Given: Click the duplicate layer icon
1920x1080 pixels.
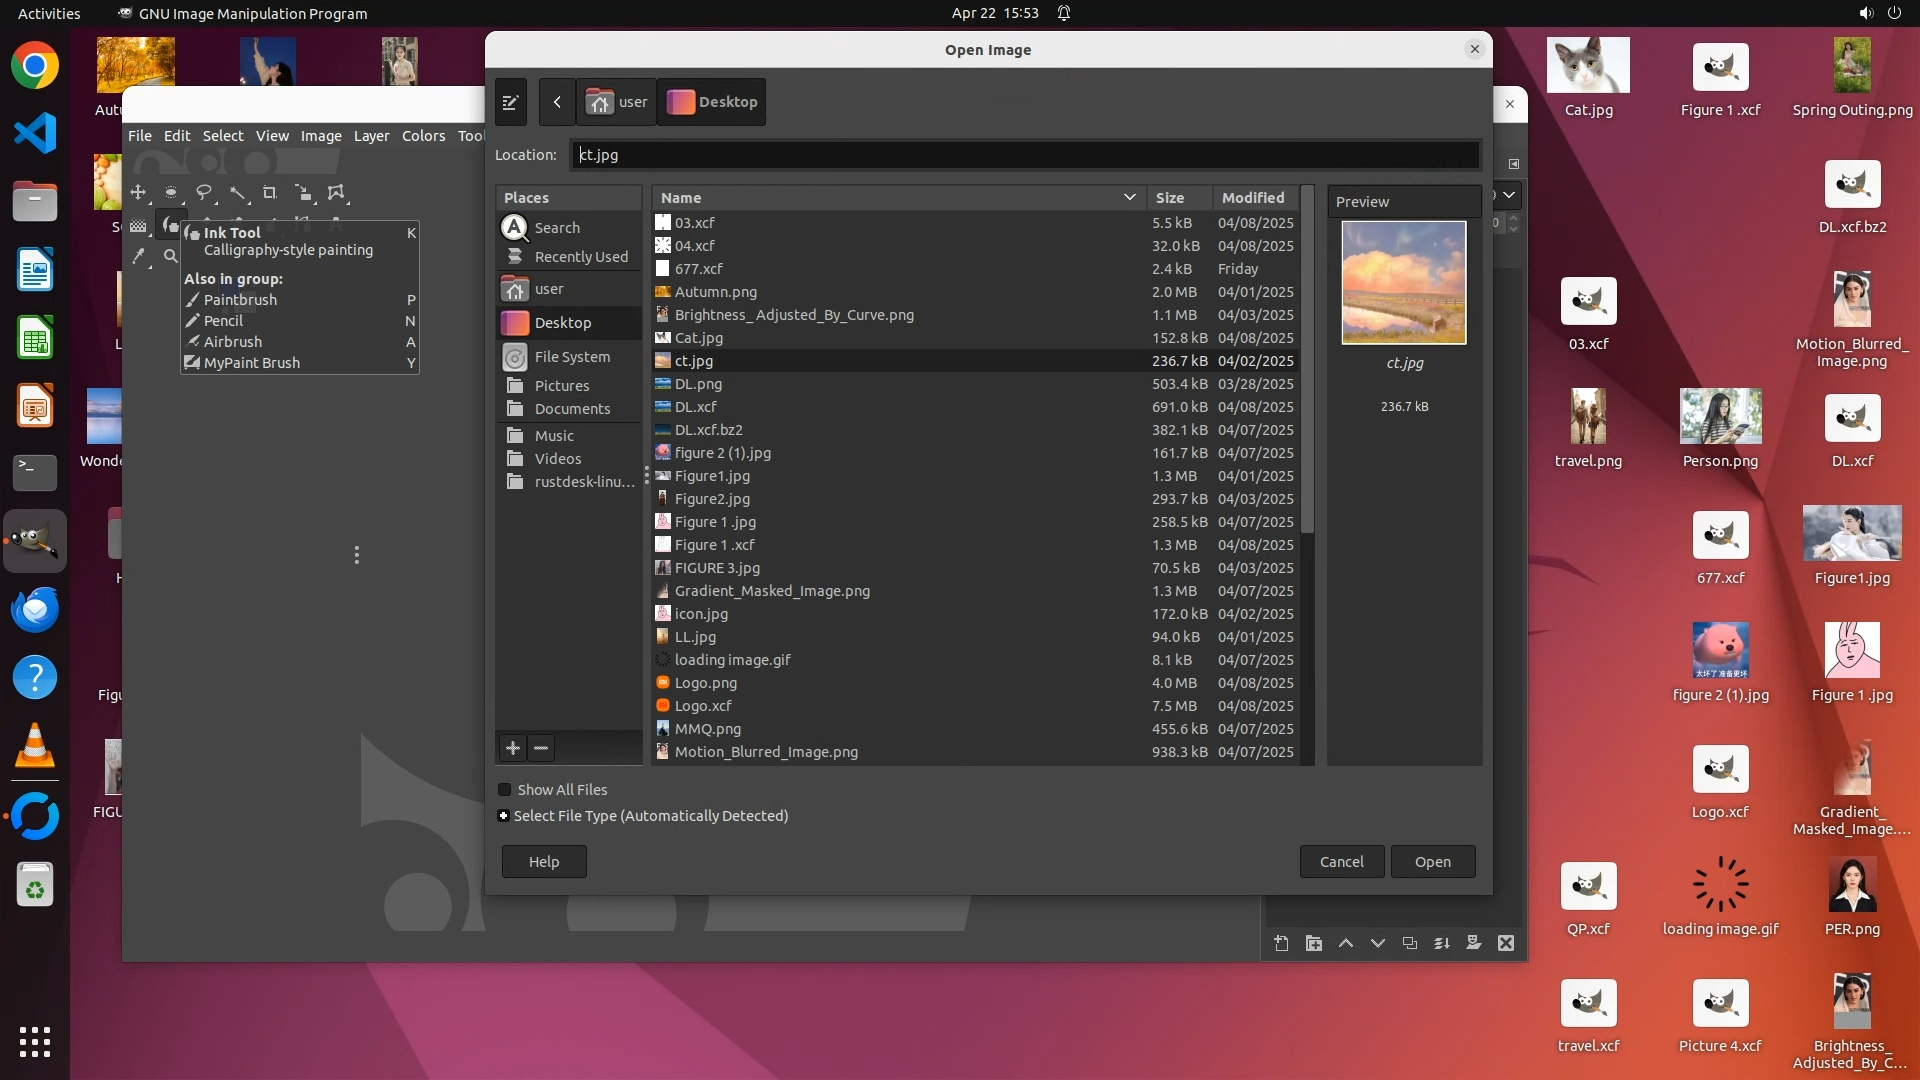Looking at the screenshot, I should click(x=1409, y=943).
